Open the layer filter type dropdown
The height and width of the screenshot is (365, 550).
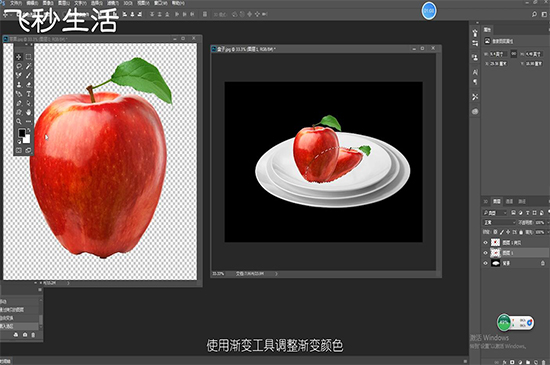495,212
